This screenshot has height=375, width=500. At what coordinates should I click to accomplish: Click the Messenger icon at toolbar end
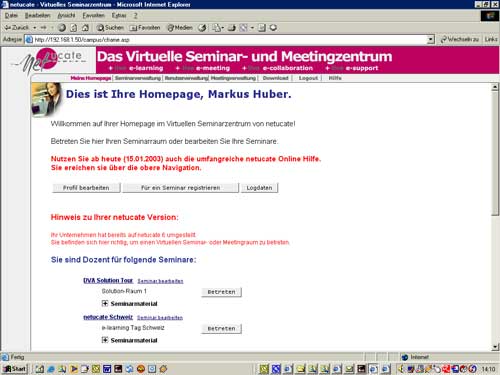click(273, 28)
